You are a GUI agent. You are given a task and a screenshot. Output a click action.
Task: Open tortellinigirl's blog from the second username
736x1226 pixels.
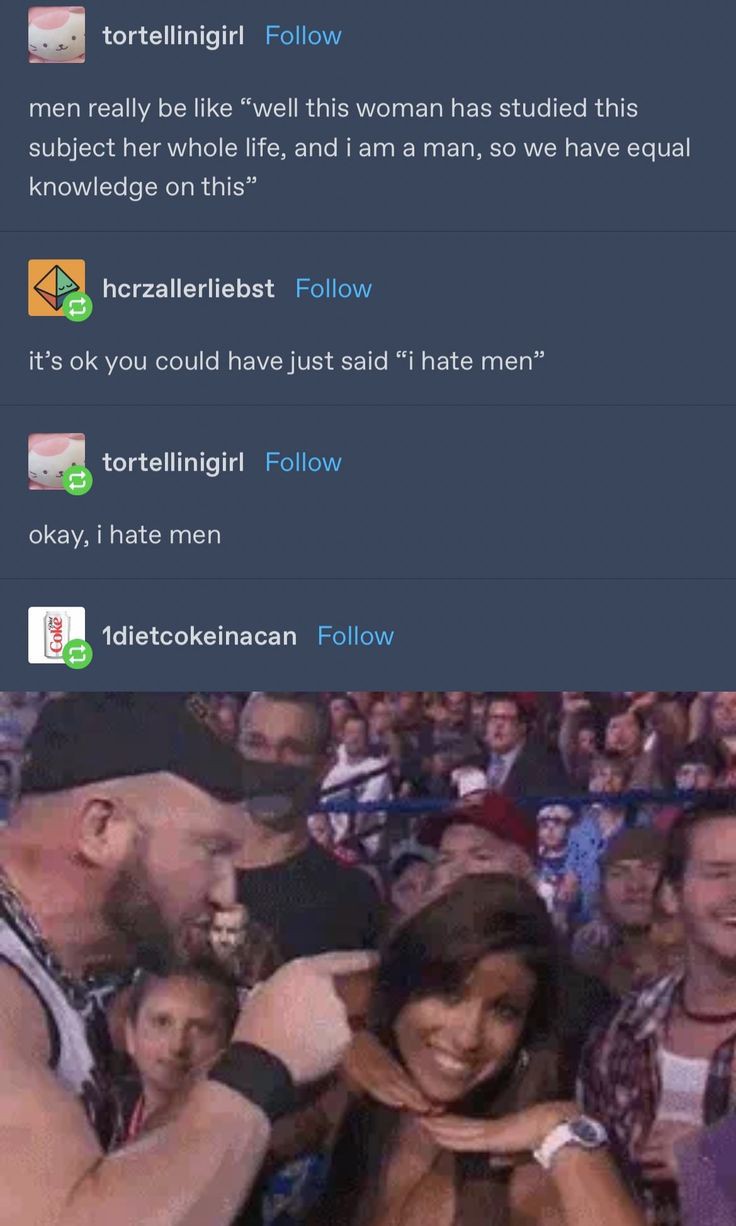coord(173,463)
